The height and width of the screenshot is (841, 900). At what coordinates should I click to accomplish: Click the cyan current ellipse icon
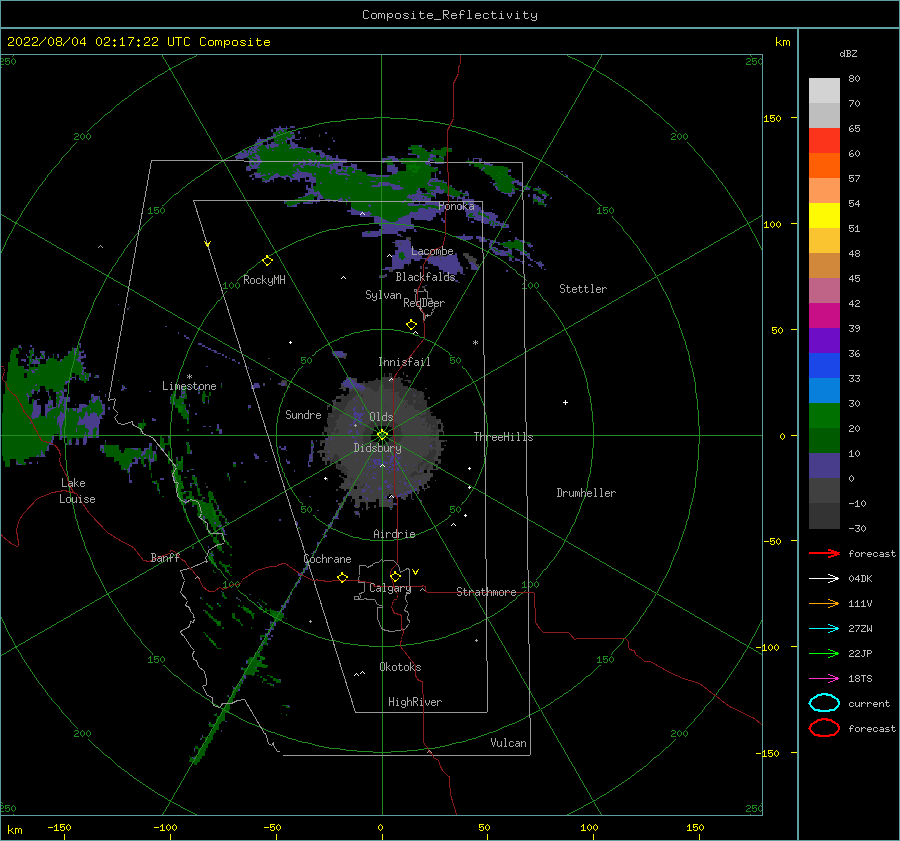pyautogui.click(x=824, y=703)
